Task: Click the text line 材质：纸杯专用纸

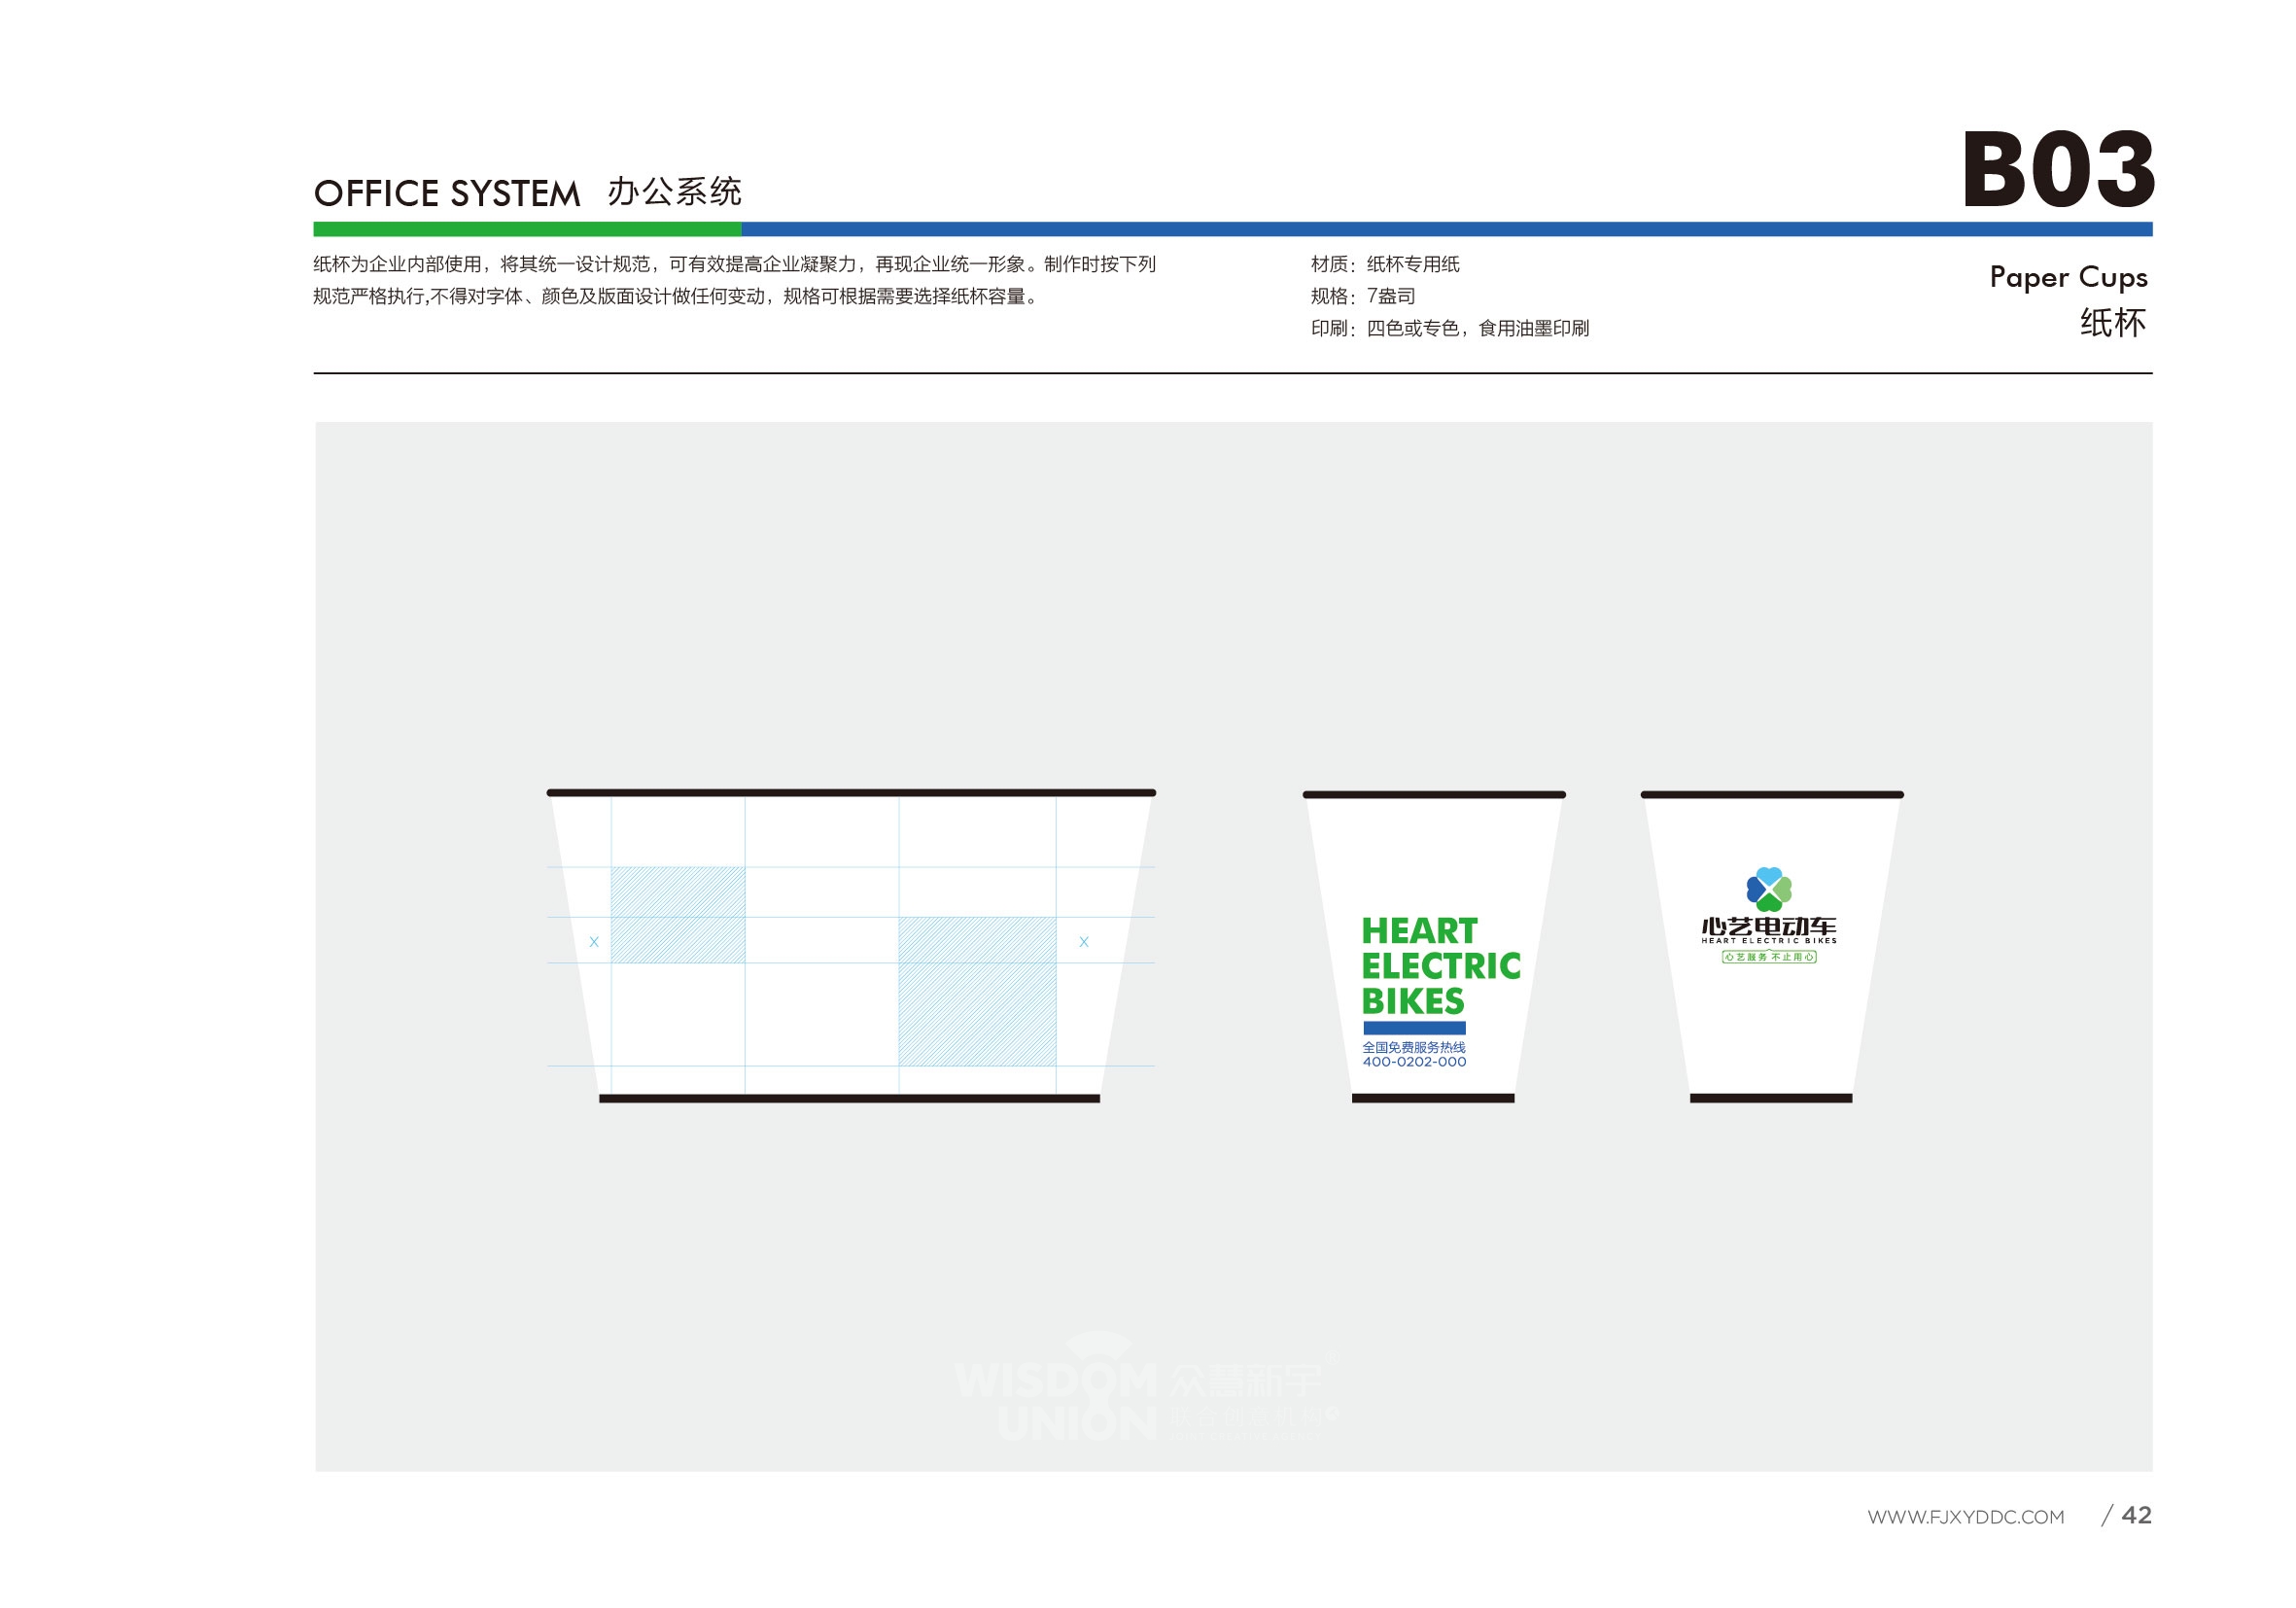Action: click(1385, 264)
